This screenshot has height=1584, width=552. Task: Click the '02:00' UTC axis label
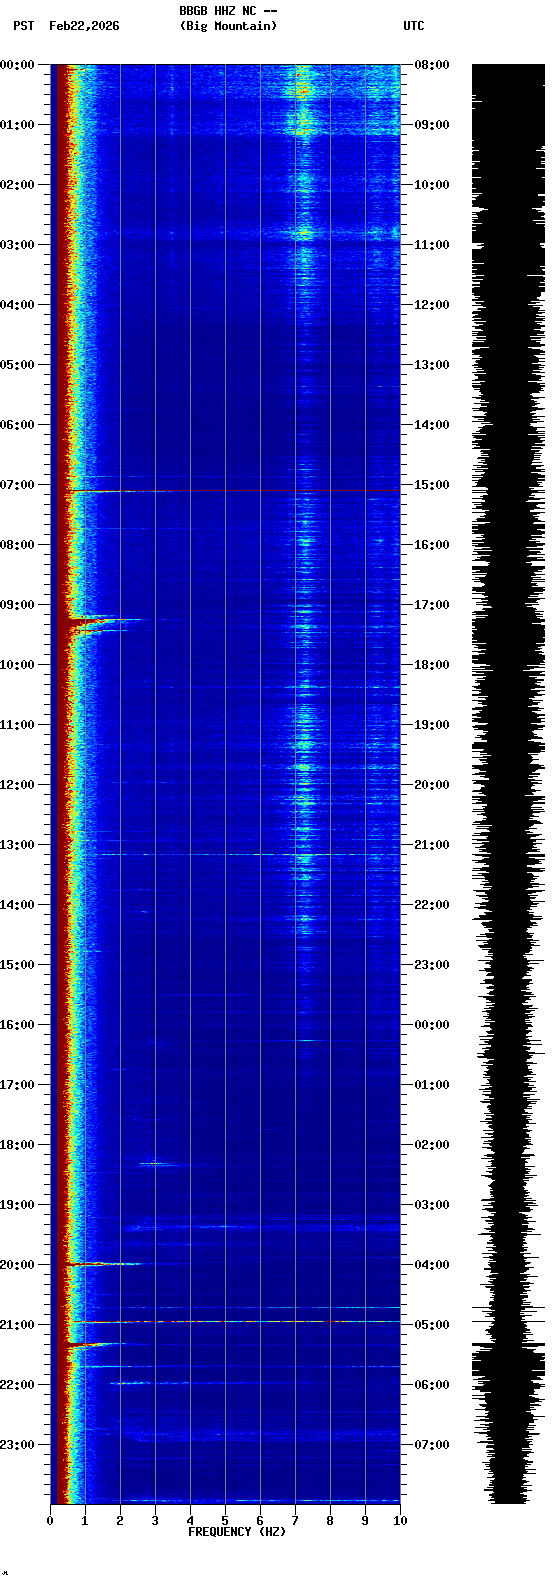pyautogui.click(x=431, y=1145)
